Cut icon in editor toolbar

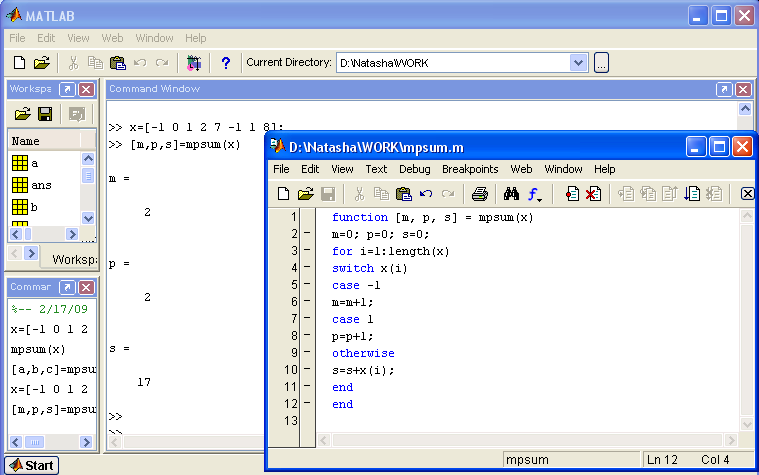point(359,194)
